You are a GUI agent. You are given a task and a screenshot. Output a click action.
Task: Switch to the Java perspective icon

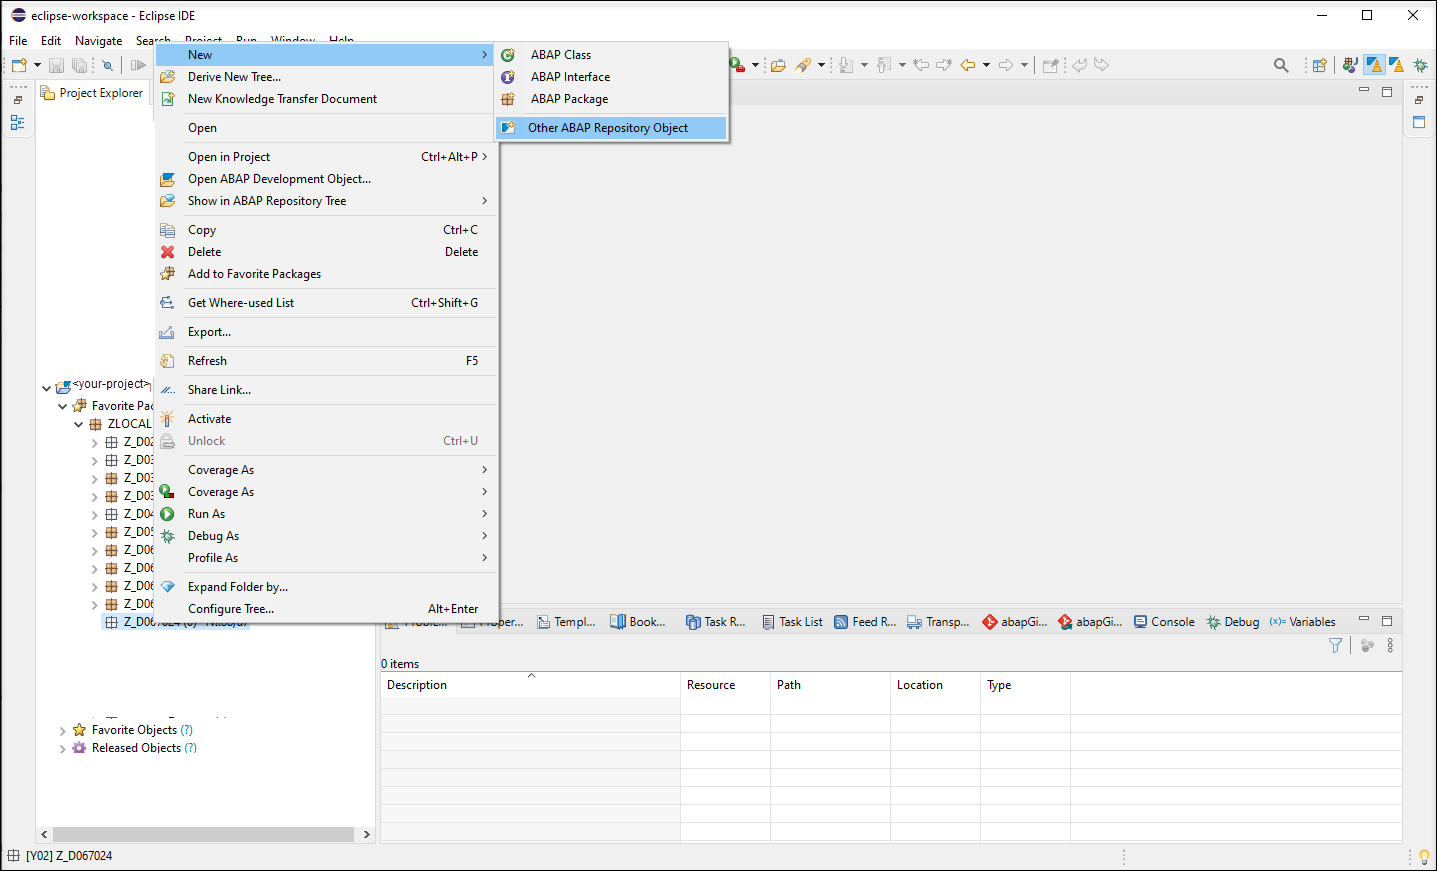1350,65
